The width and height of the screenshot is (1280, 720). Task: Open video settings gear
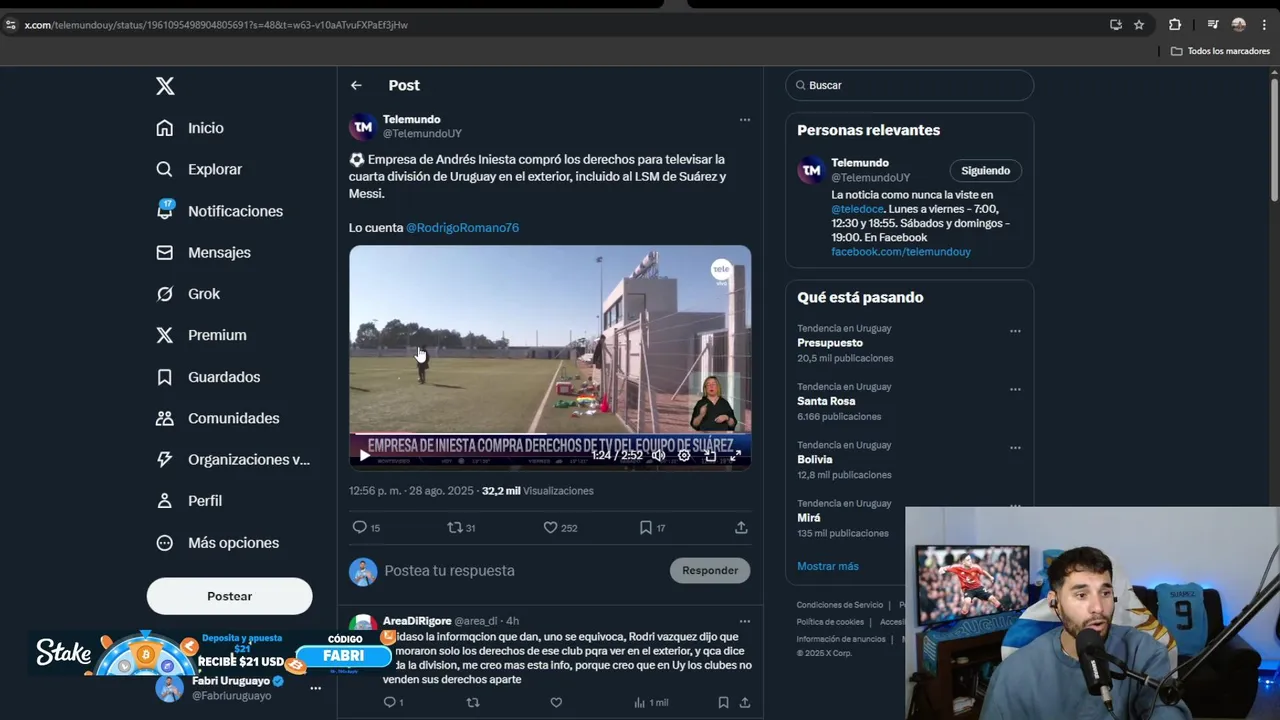(684, 455)
